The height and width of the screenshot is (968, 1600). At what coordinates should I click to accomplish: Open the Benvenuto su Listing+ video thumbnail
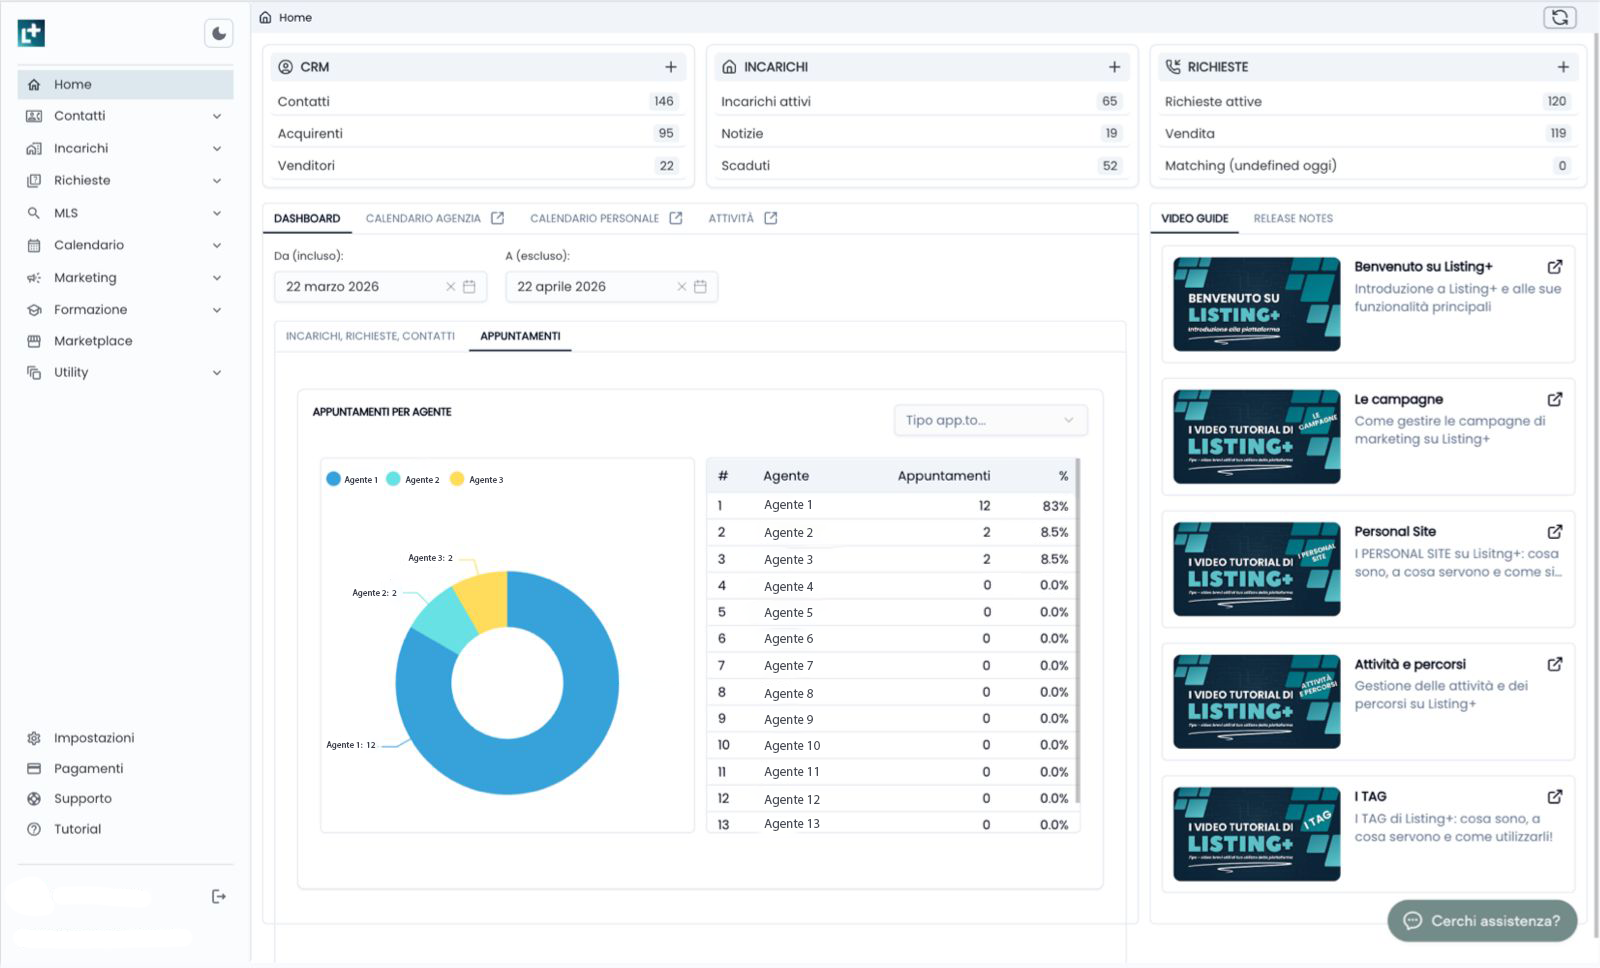(x=1256, y=304)
